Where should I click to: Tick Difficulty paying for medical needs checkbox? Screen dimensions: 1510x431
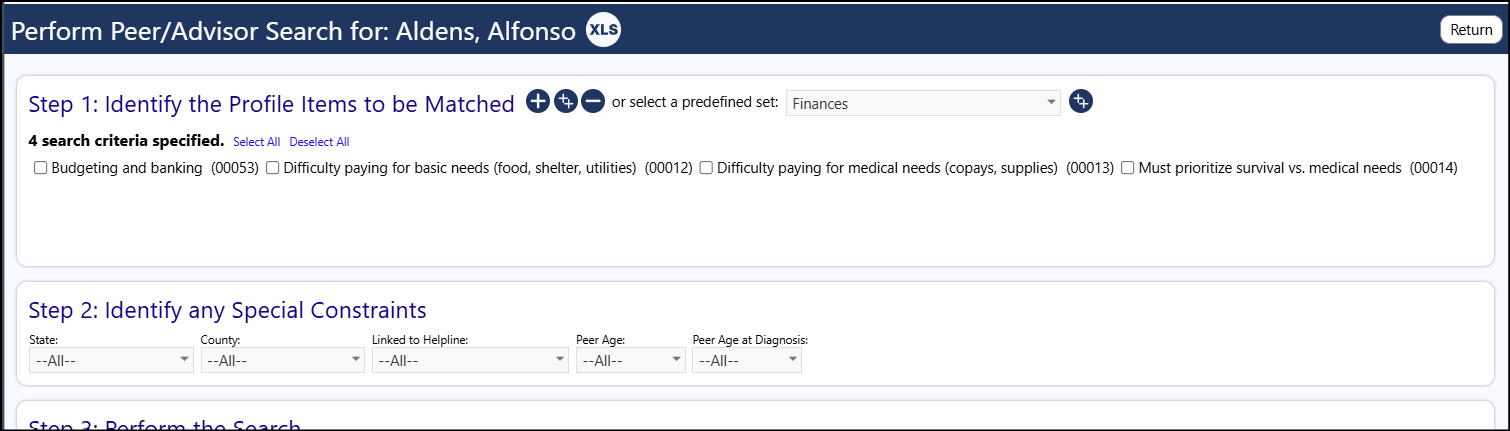[x=706, y=168]
